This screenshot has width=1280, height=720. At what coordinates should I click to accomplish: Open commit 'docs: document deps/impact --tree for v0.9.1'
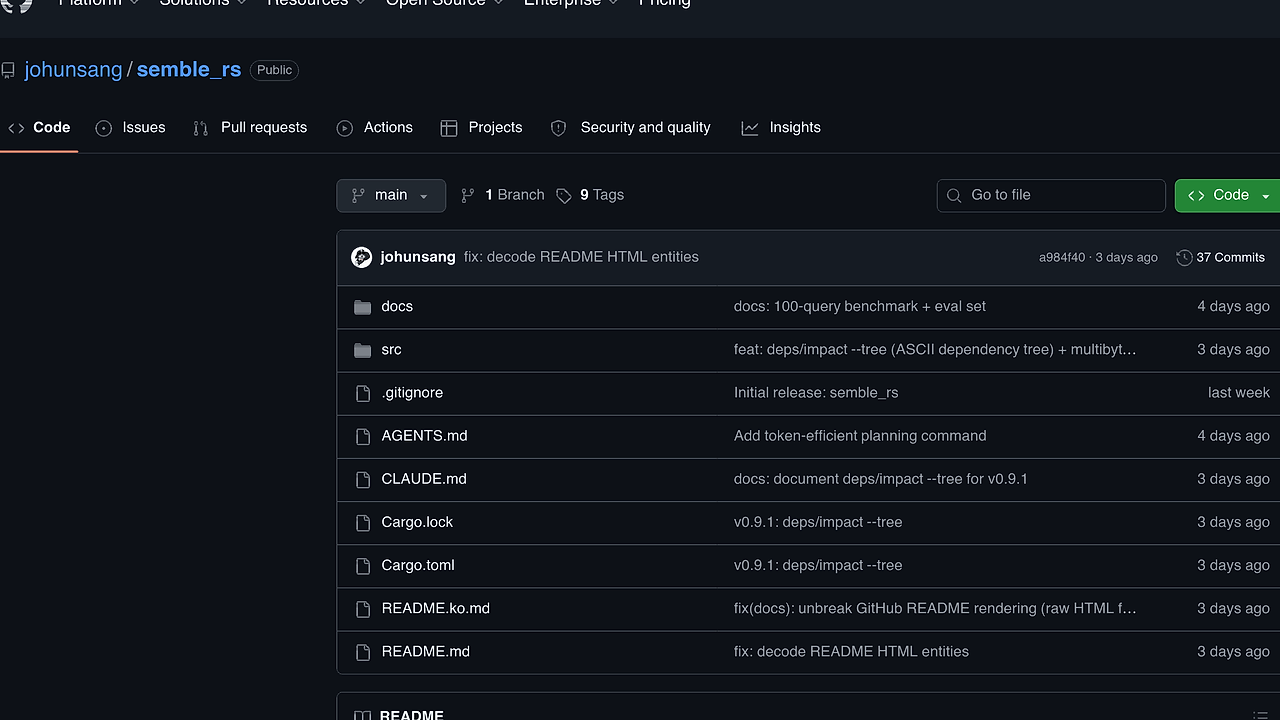(x=881, y=479)
